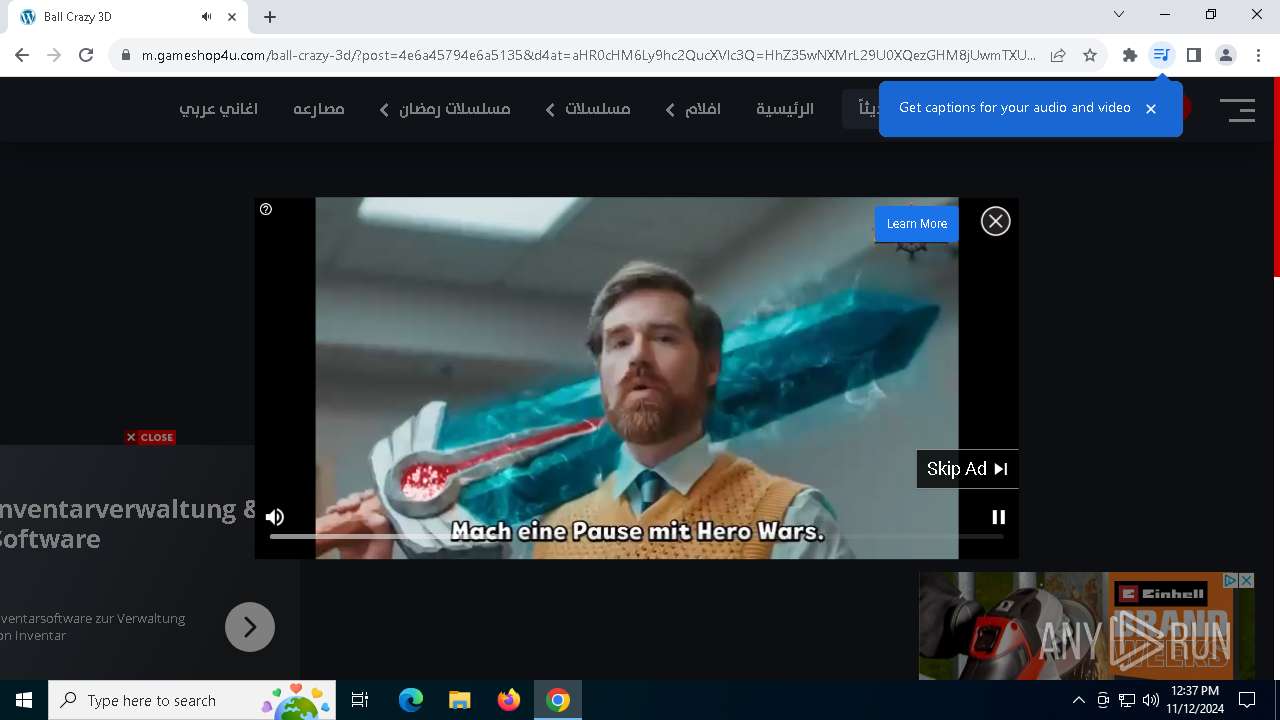Bookmark this page with star icon
The image size is (1280, 720).
(x=1090, y=56)
